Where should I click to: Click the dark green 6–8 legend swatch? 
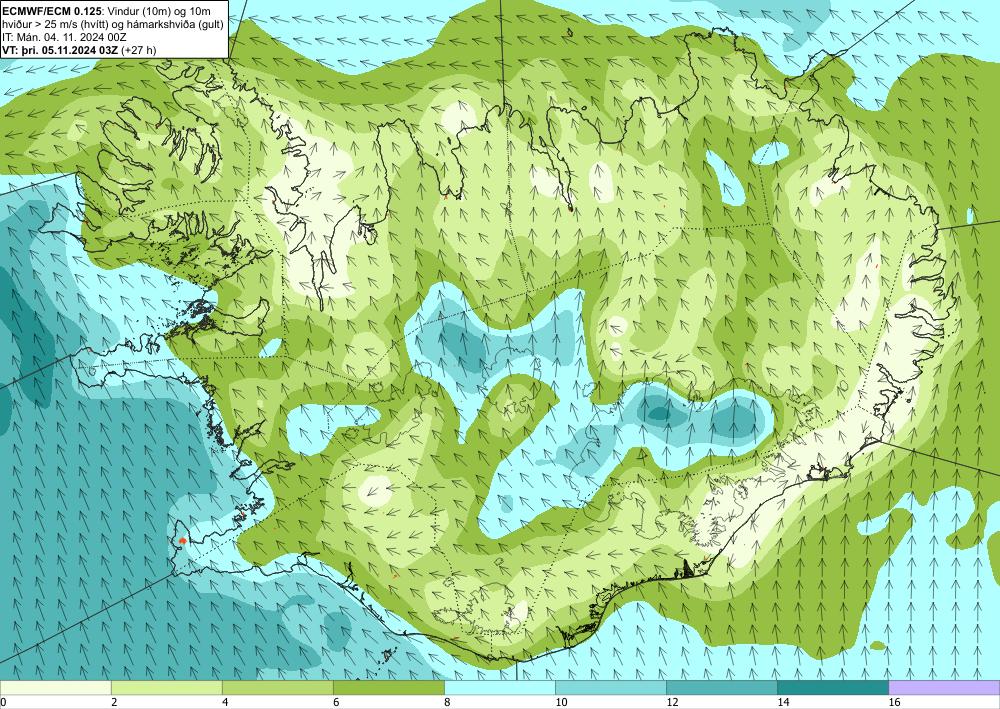click(x=388, y=687)
